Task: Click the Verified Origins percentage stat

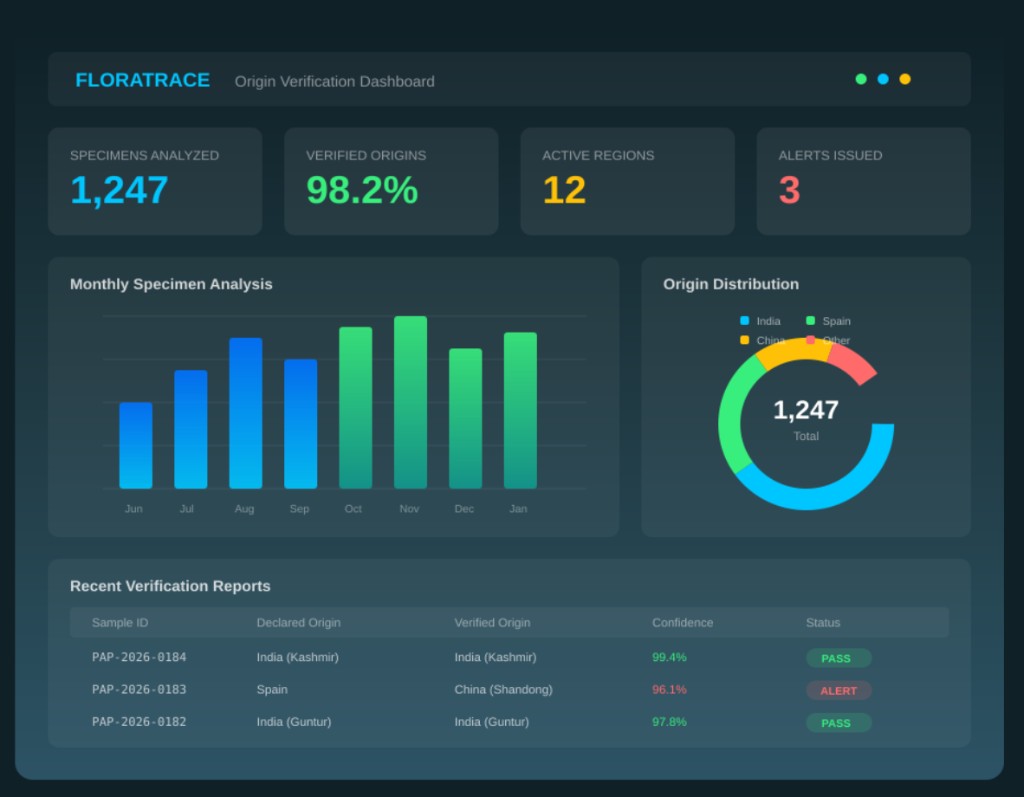Action: (362, 190)
